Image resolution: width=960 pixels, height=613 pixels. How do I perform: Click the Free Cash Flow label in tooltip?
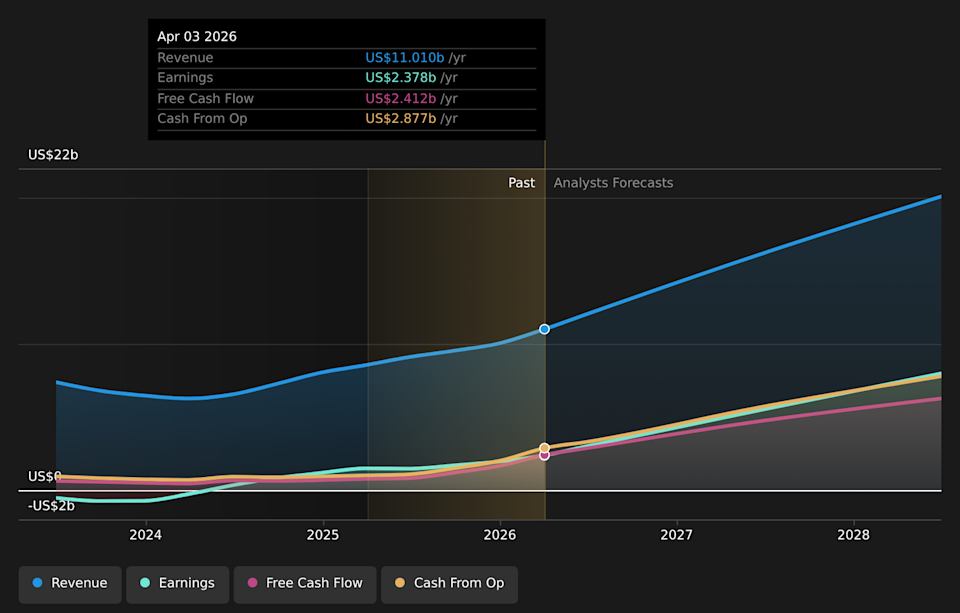pos(206,99)
